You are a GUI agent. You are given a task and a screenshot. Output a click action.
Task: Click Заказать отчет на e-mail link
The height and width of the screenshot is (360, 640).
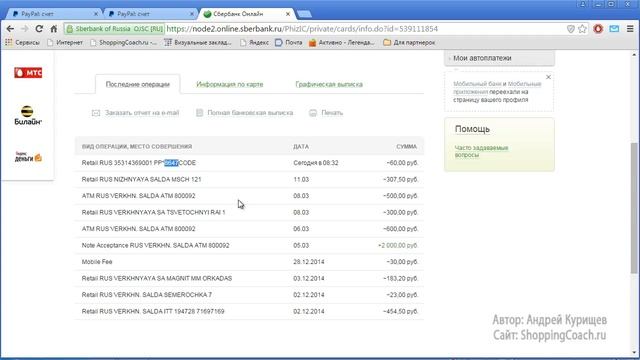point(142,113)
